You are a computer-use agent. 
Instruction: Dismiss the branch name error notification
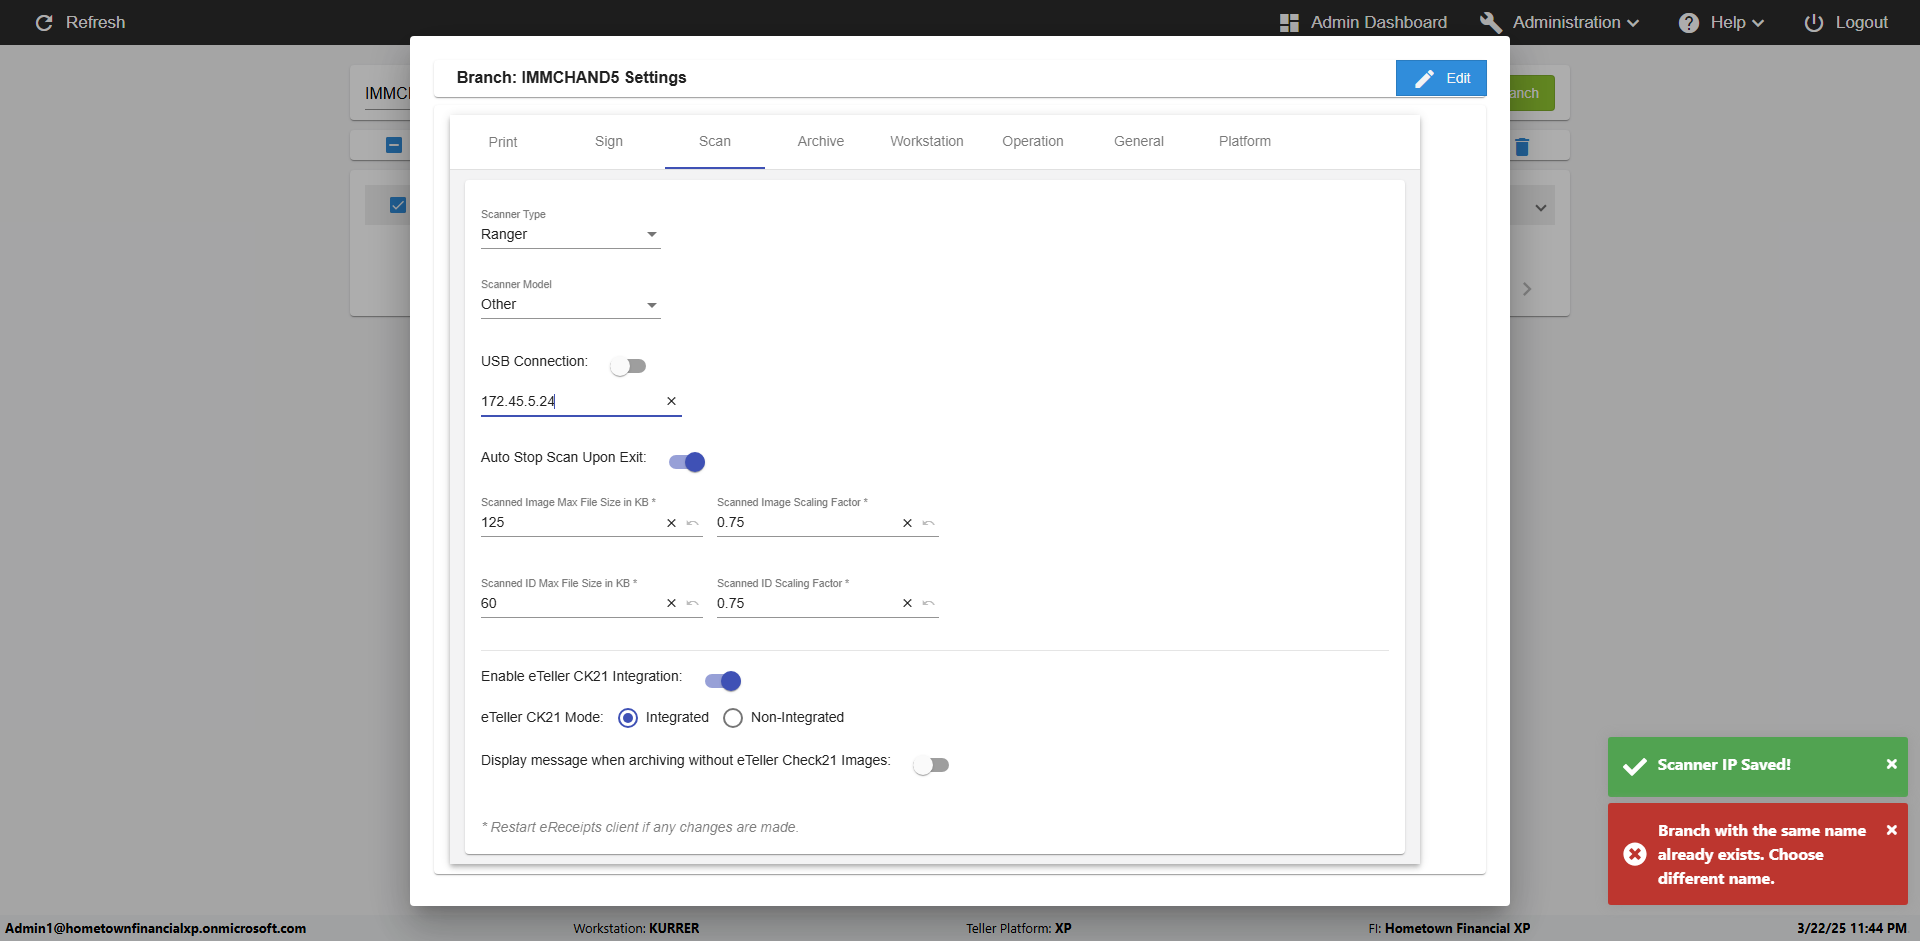point(1891,830)
